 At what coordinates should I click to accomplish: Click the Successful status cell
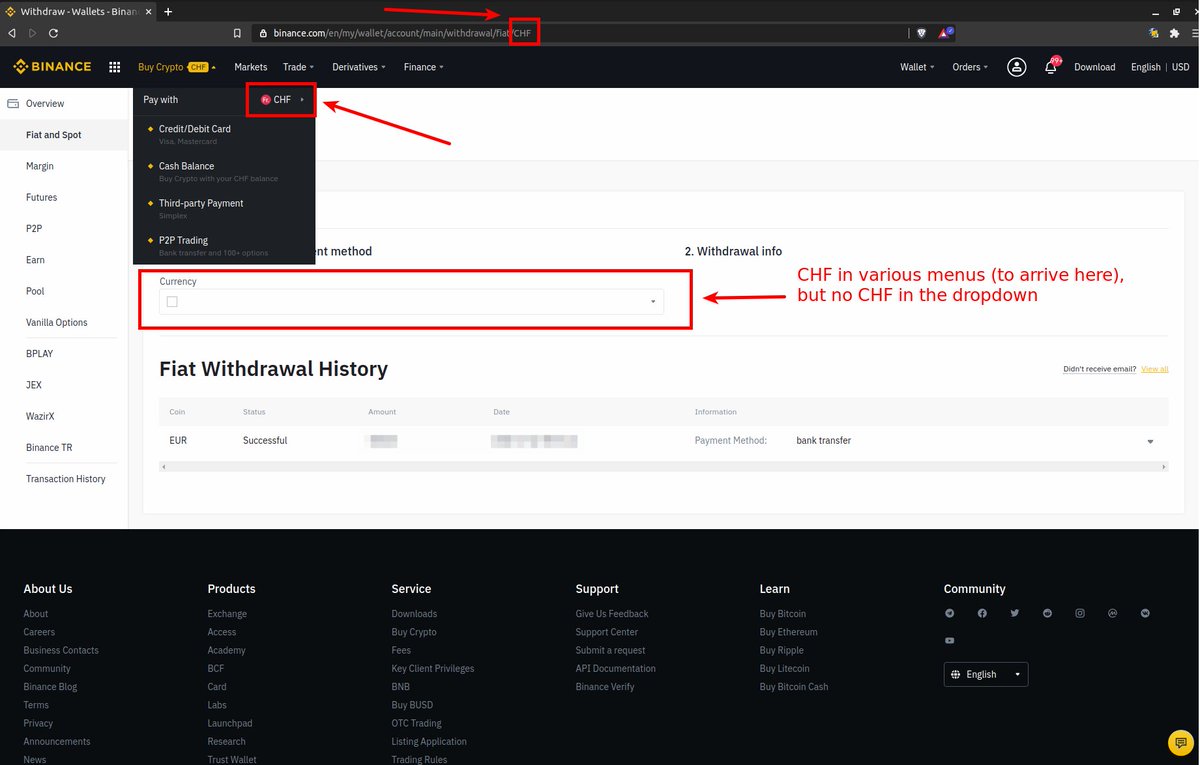[x=265, y=441]
